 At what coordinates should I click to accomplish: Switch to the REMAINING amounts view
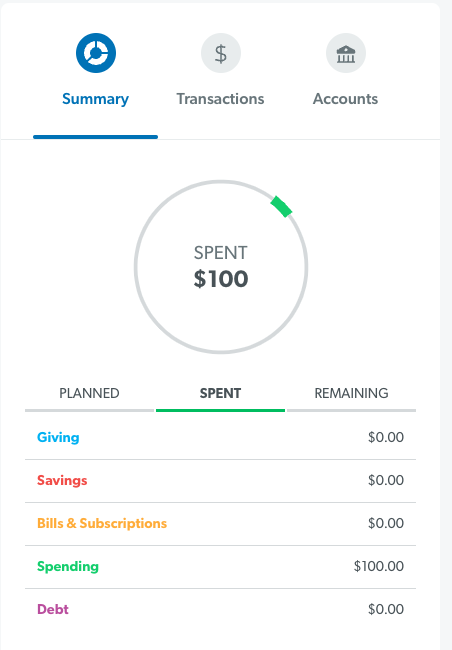pyautogui.click(x=351, y=393)
